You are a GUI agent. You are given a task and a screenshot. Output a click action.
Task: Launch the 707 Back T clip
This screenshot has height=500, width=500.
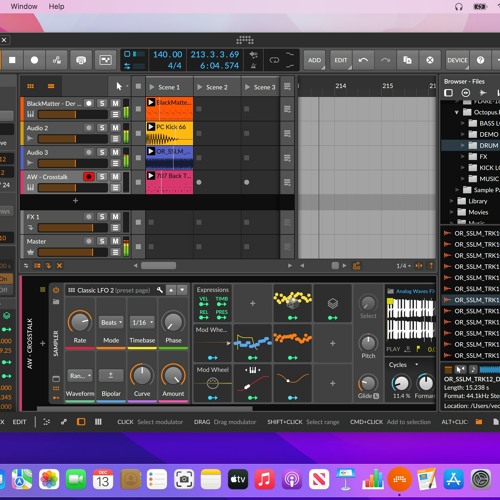151,175
